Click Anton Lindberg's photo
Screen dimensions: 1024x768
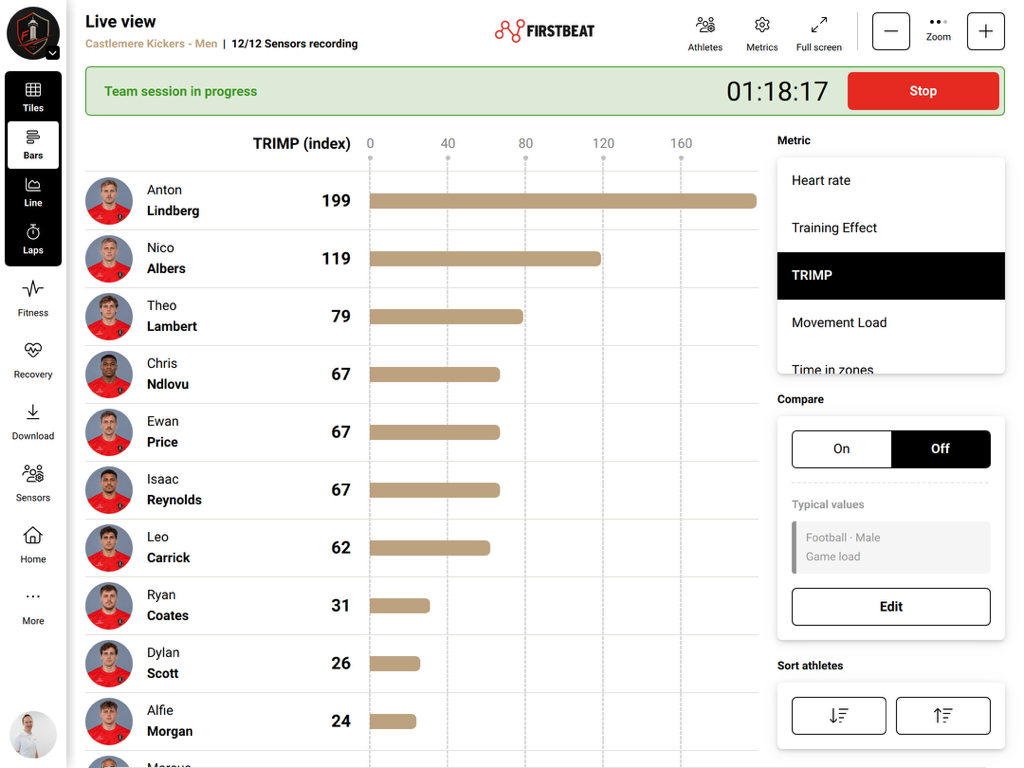coord(109,201)
